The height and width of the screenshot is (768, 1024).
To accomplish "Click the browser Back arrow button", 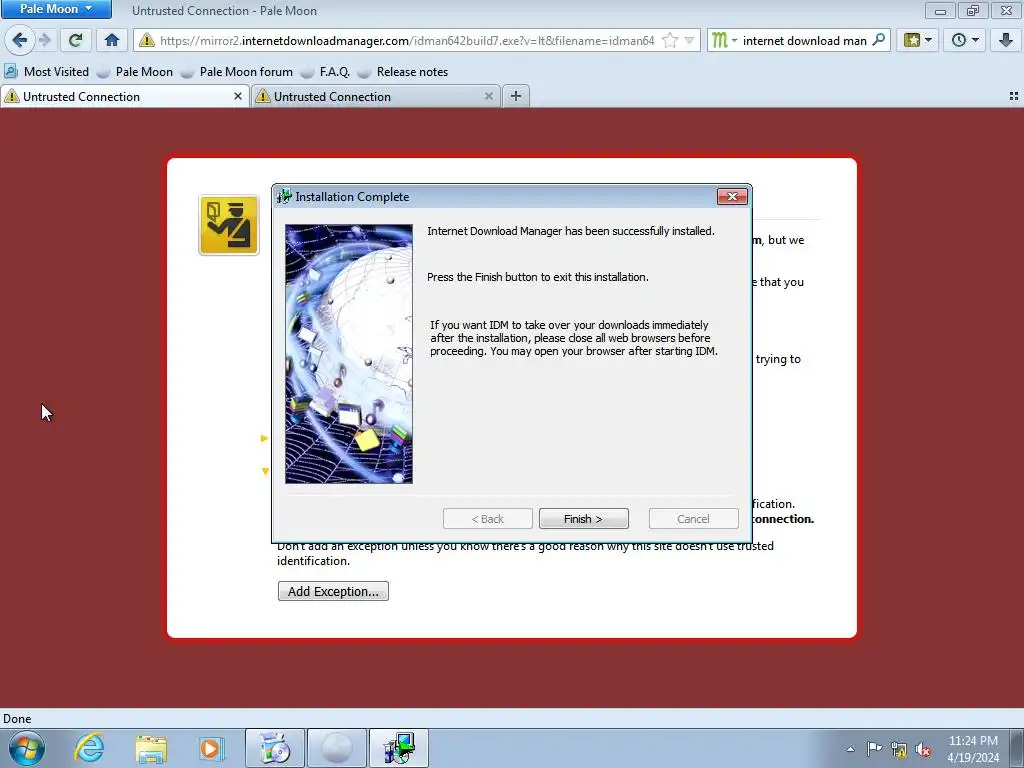I will point(20,40).
